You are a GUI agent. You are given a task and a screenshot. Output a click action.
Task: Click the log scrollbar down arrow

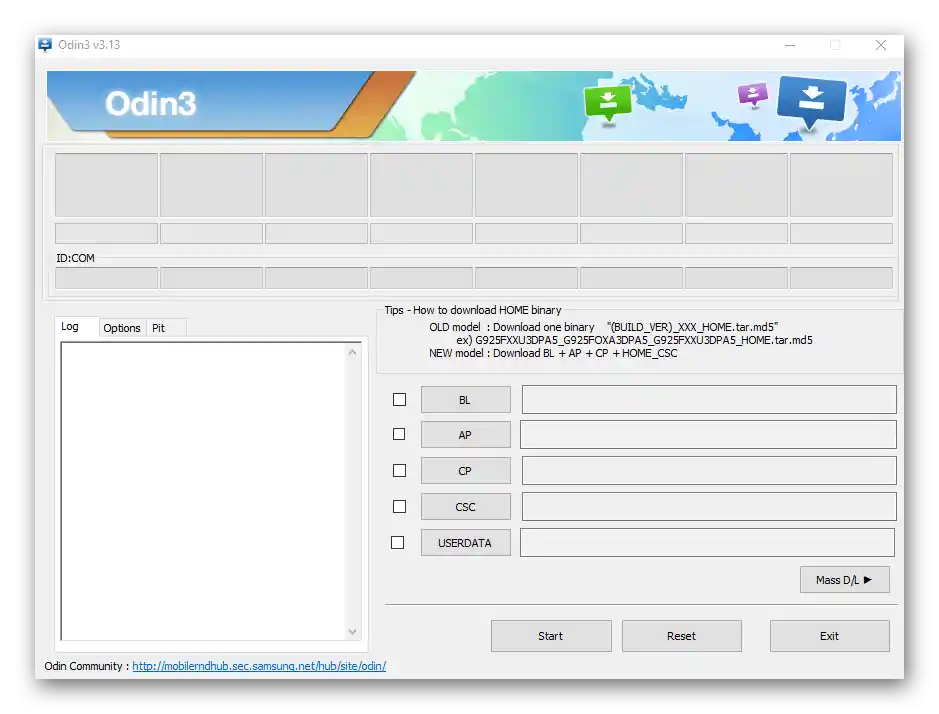tap(352, 631)
